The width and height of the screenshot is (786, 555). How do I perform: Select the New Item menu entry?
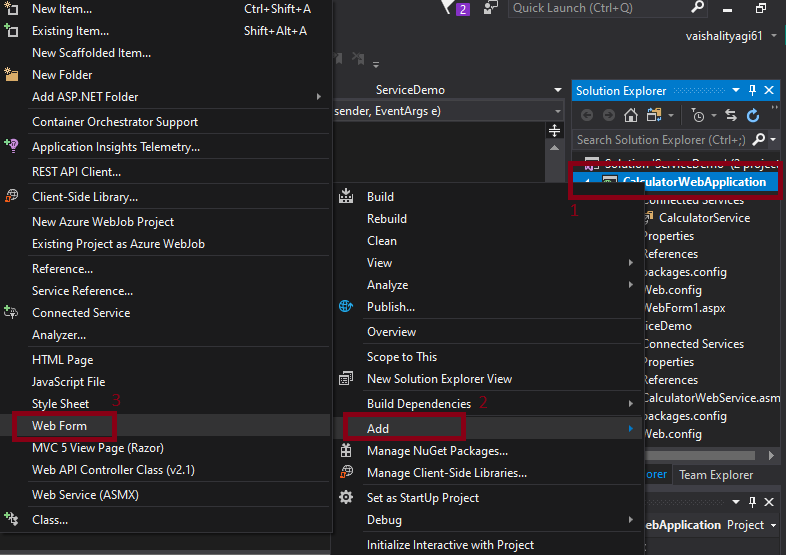(x=165, y=9)
